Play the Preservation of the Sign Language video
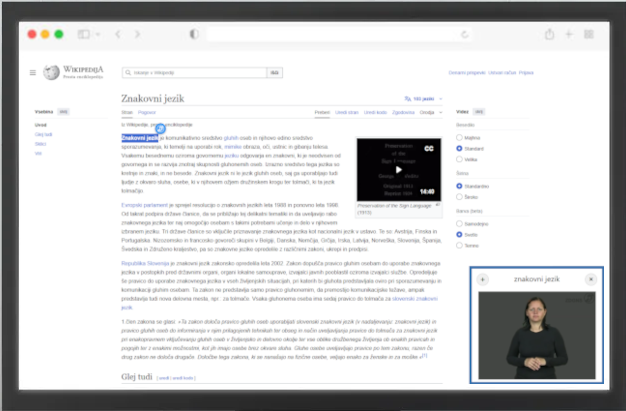 pyautogui.click(x=397, y=168)
